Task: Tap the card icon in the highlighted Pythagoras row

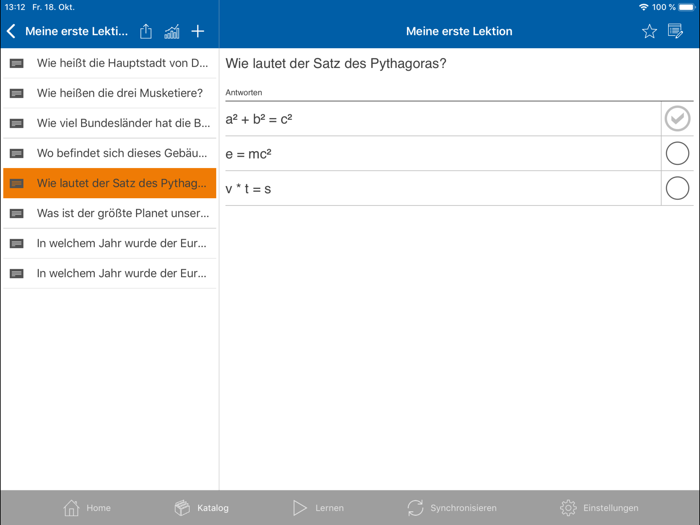Action: (17, 183)
